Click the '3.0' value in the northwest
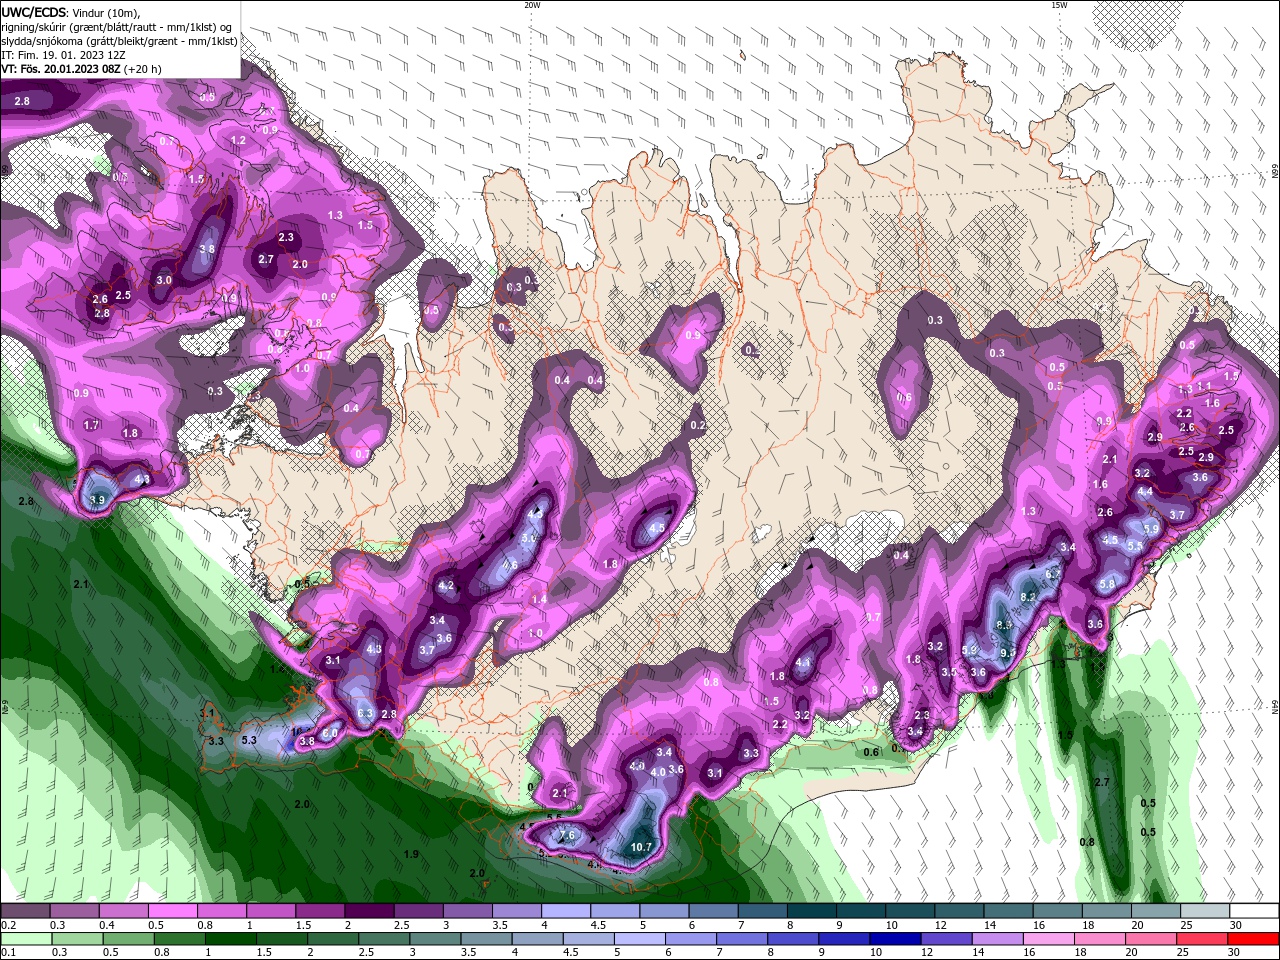The image size is (1280, 960). click(x=163, y=281)
